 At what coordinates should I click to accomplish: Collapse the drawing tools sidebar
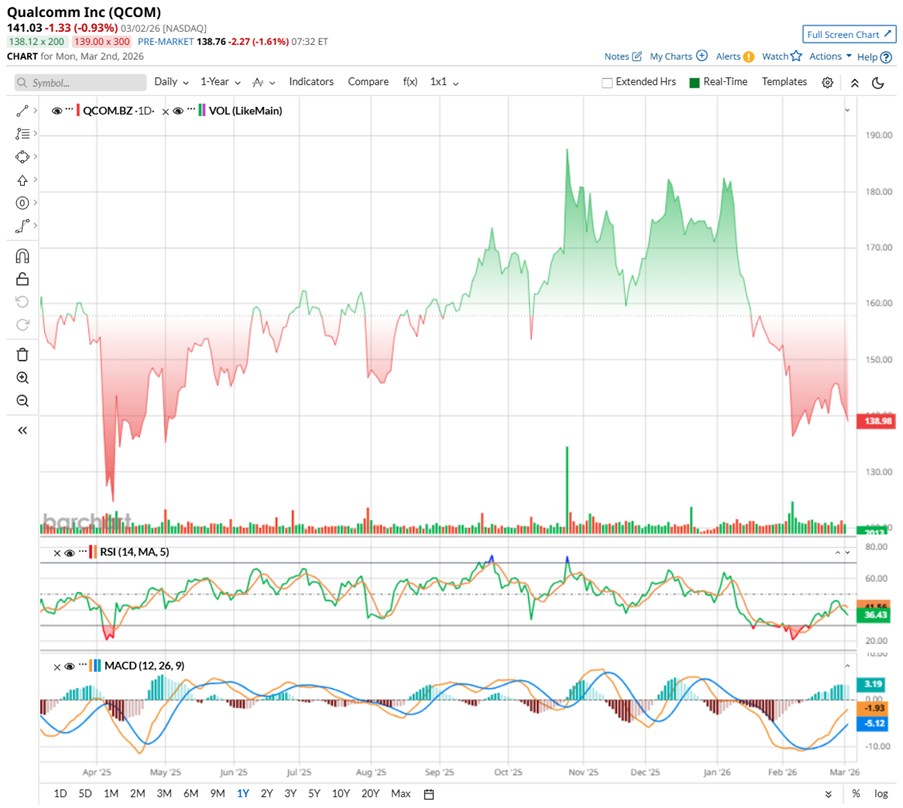[x=22, y=430]
